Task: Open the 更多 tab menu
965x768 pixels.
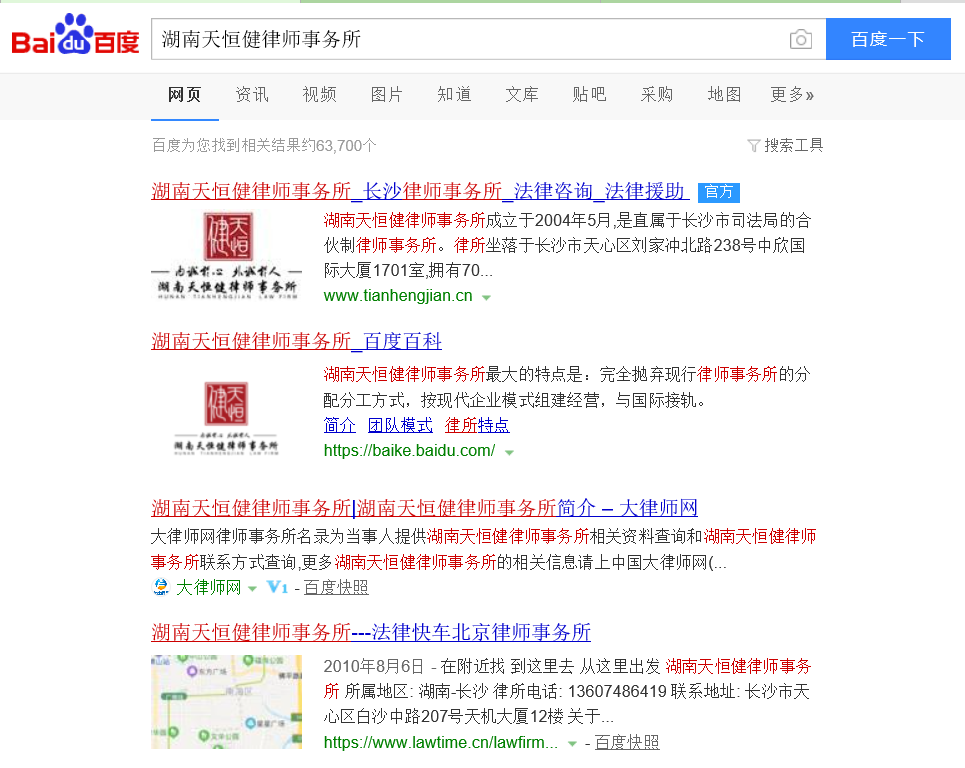Action: (791, 95)
